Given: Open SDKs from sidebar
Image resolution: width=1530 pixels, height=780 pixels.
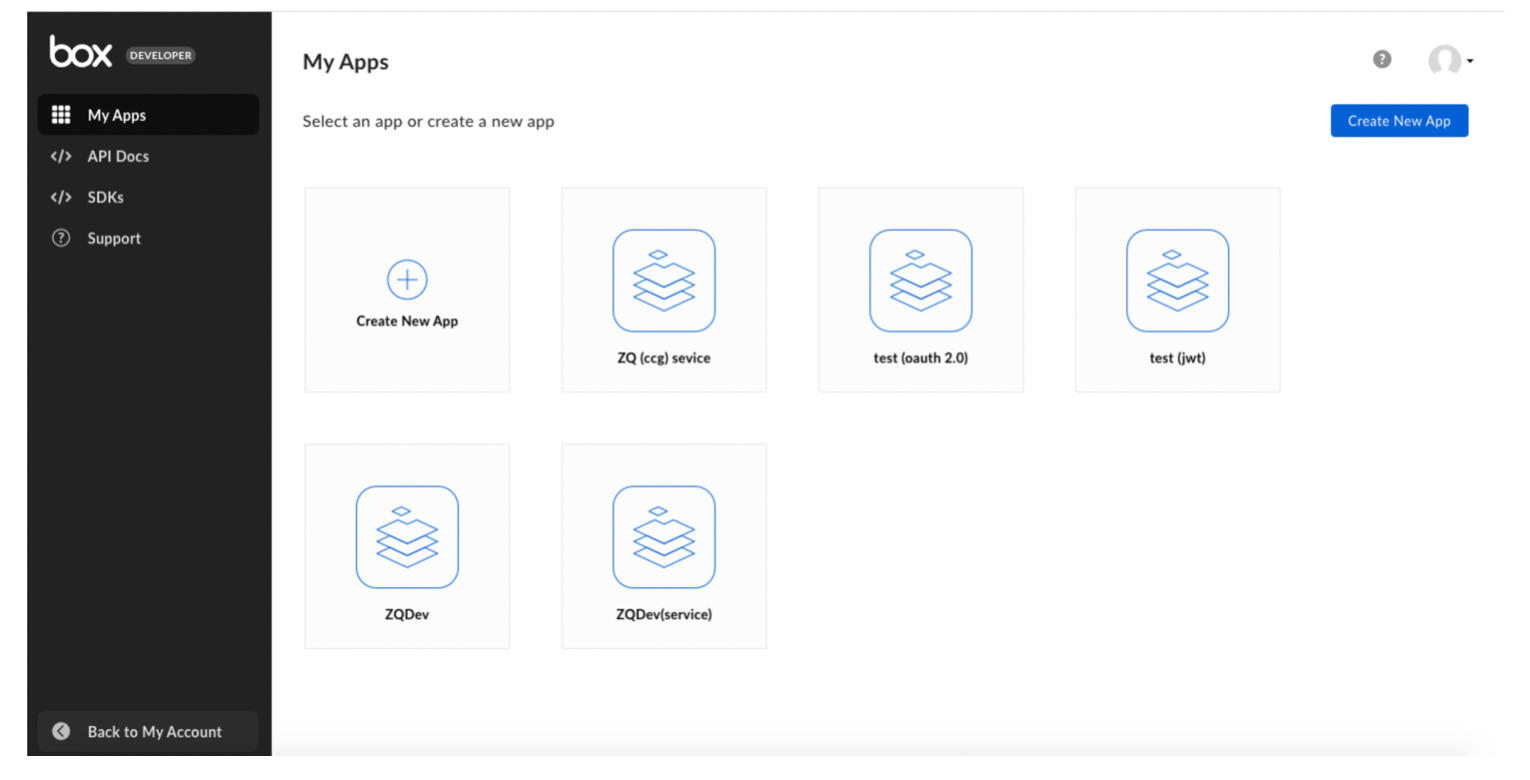Looking at the screenshot, I should click(x=148, y=197).
